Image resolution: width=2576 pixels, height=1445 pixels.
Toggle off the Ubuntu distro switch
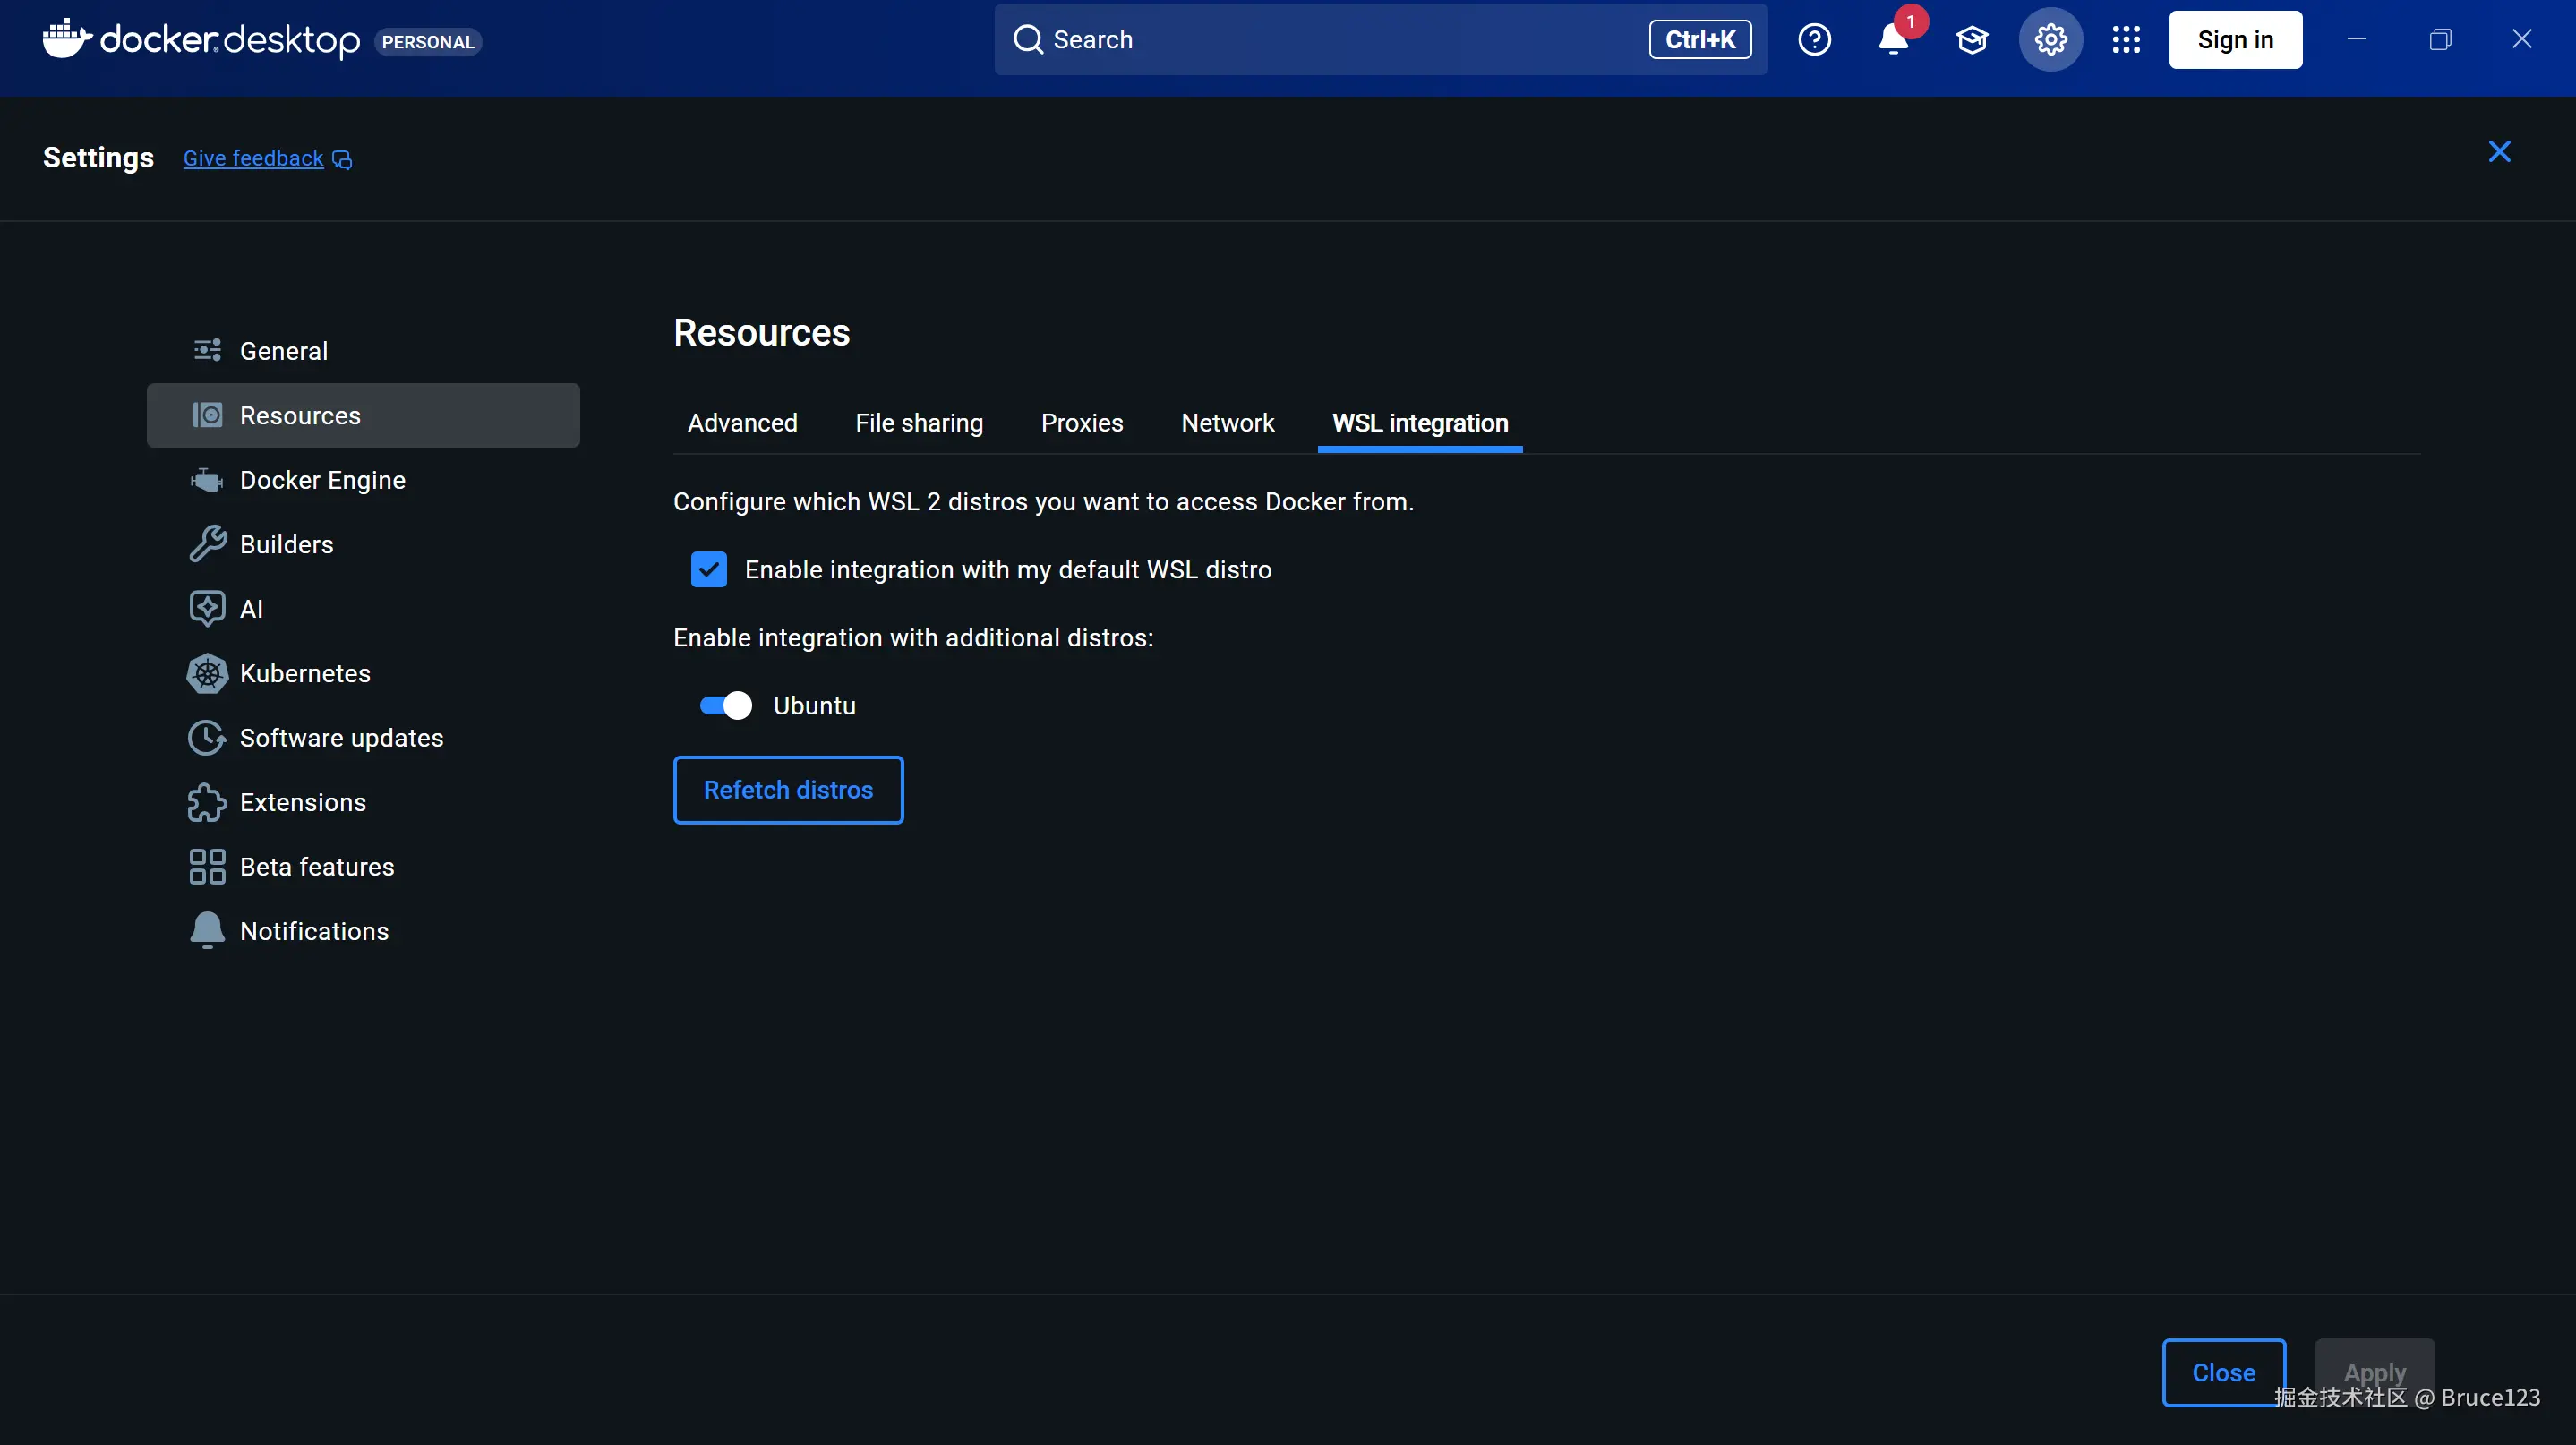[x=726, y=706]
